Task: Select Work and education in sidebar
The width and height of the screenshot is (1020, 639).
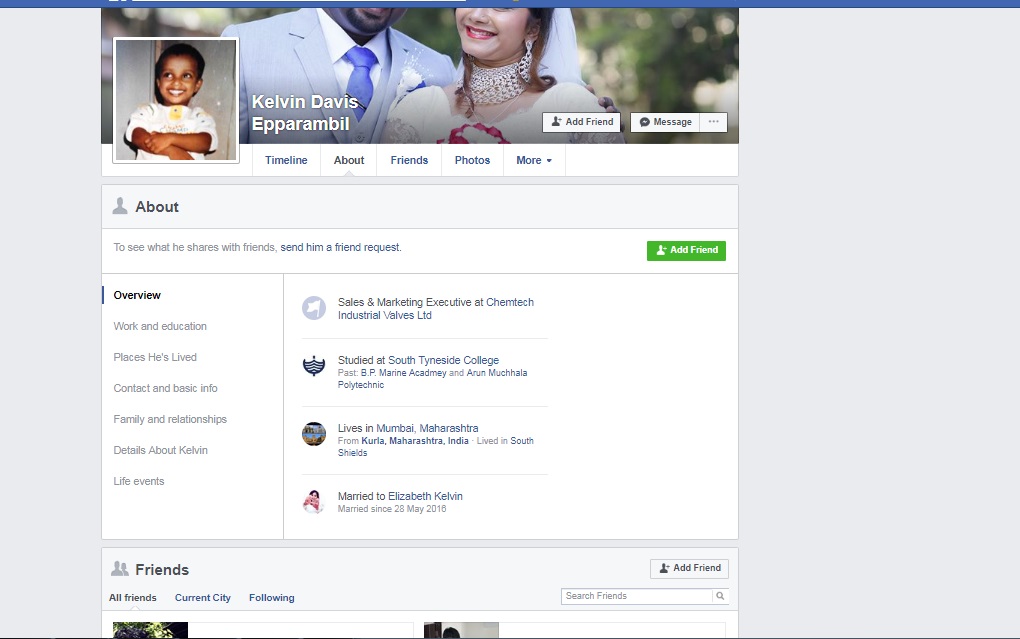Action: [160, 326]
